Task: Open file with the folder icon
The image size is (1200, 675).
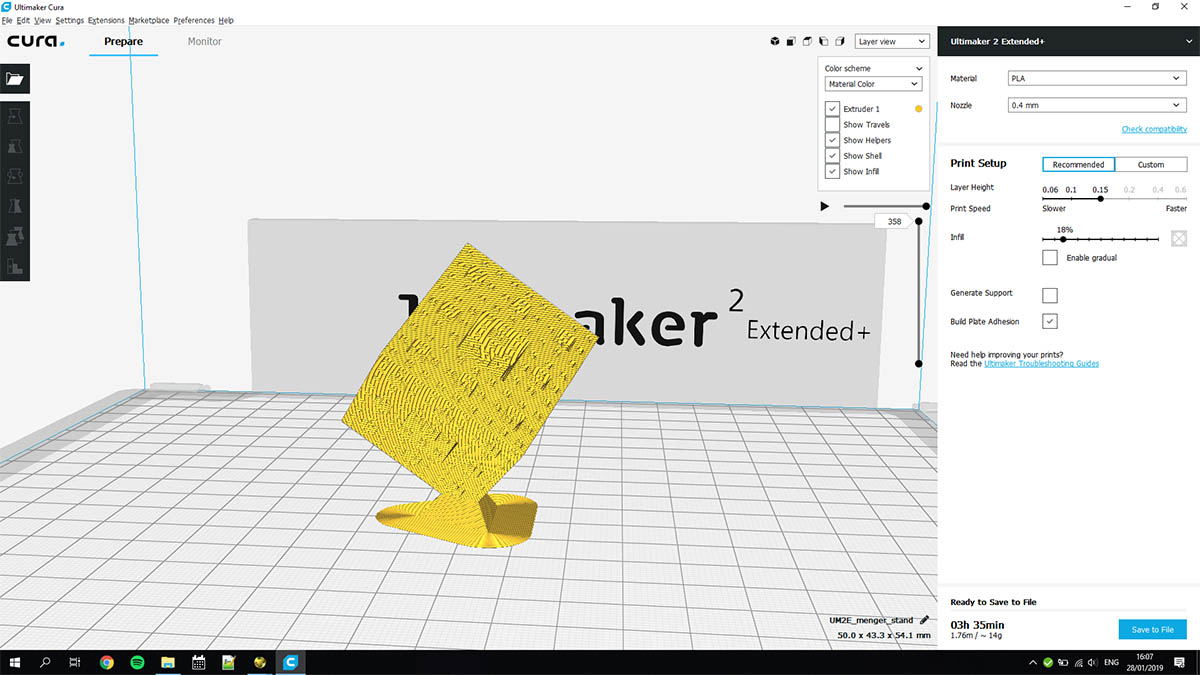Action: pos(15,79)
